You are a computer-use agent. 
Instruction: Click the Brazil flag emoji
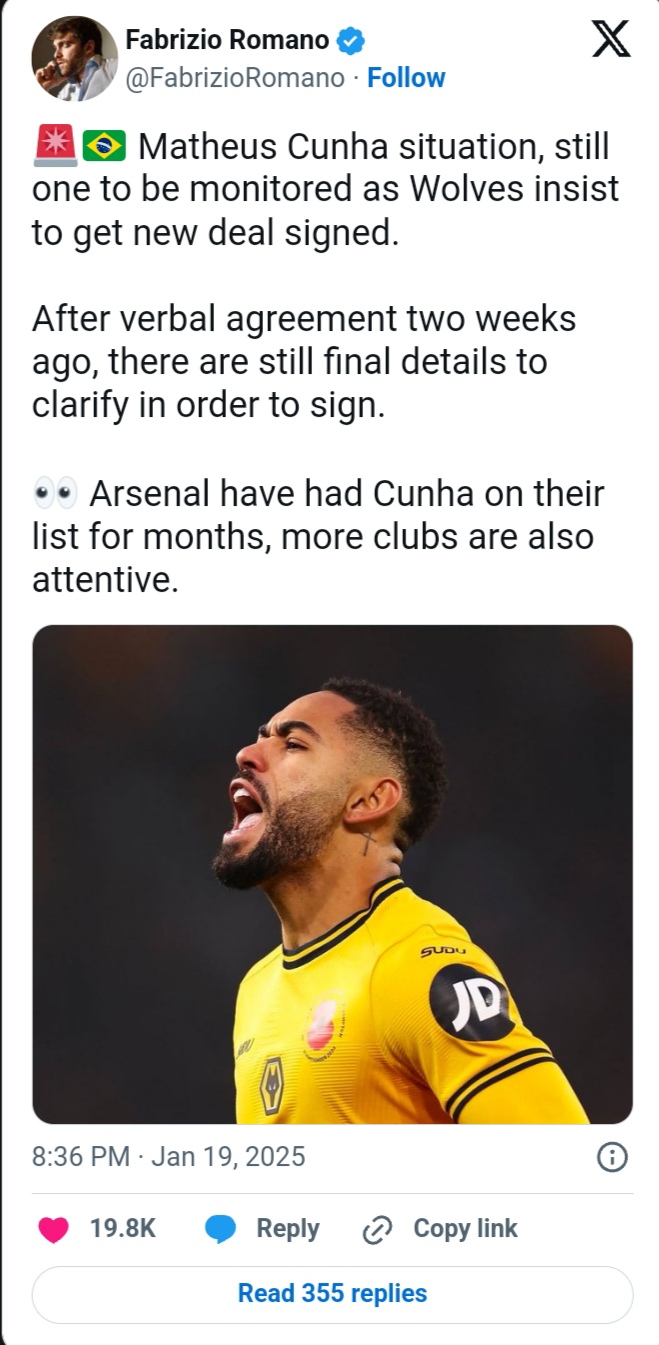coord(105,147)
